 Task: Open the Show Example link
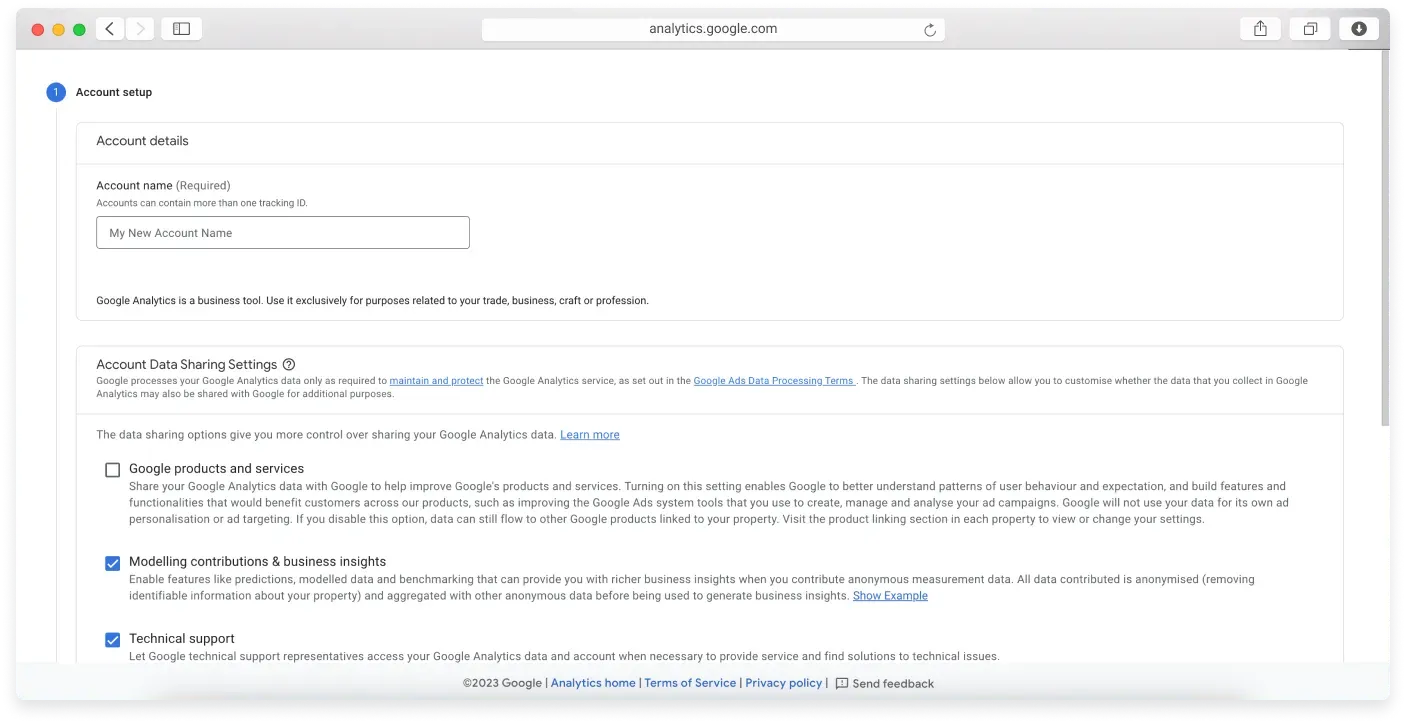pos(890,596)
